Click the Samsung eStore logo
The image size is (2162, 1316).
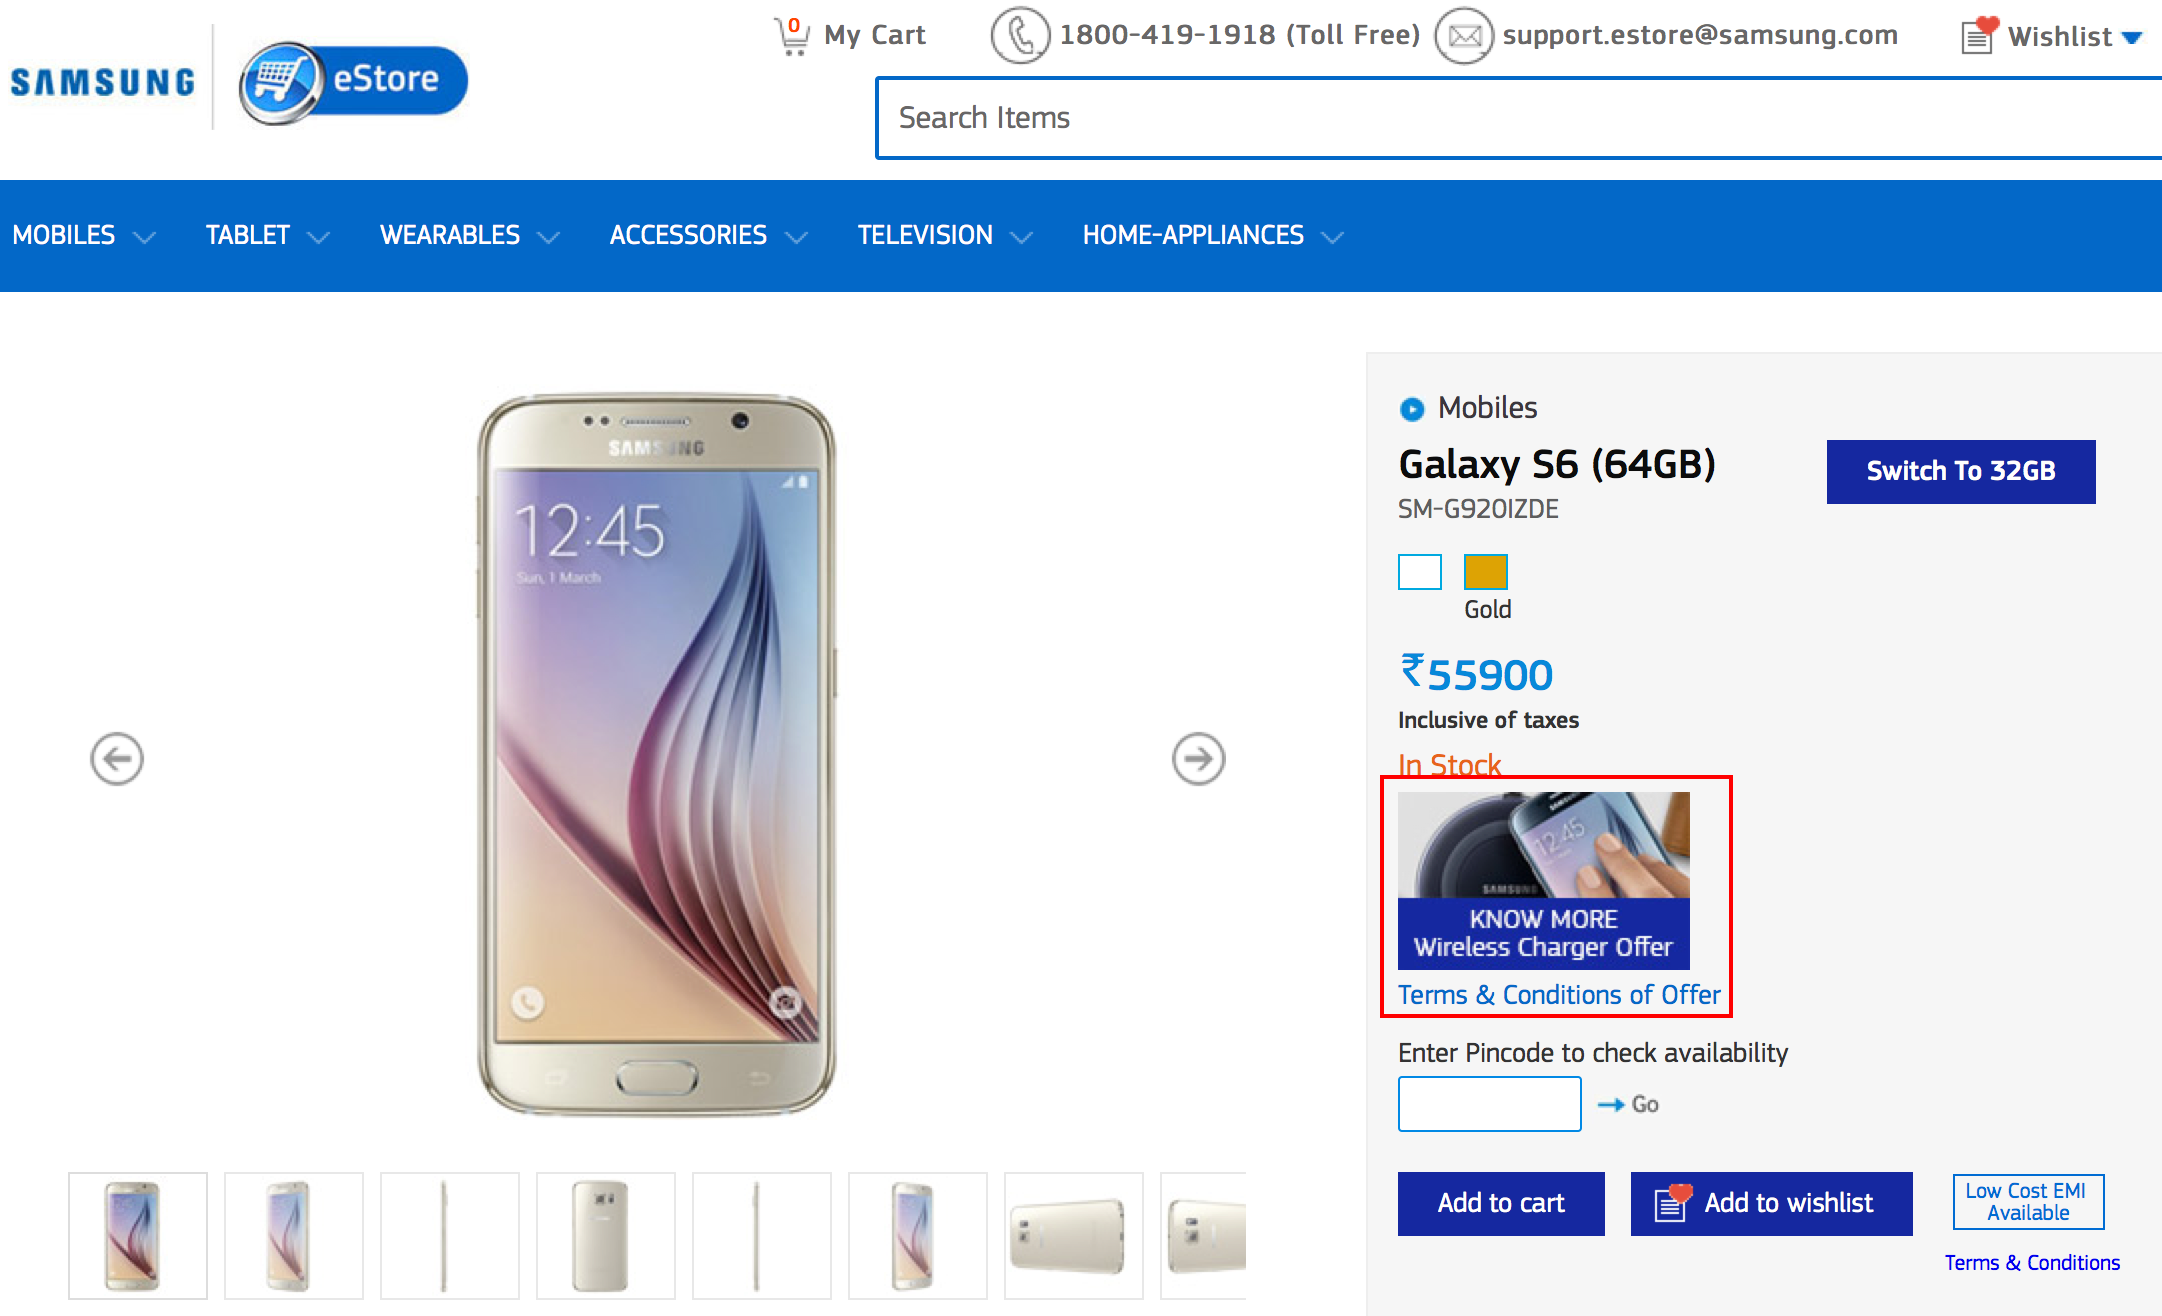tap(353, 82)
